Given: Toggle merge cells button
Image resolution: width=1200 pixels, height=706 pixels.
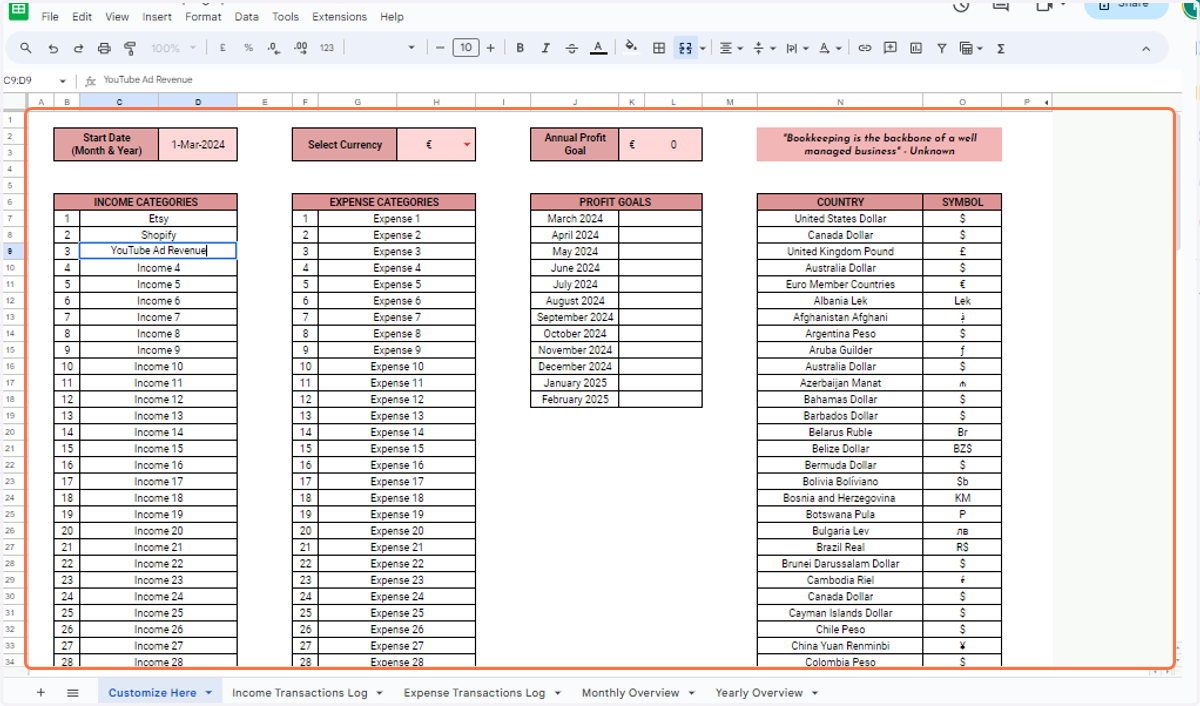Looking at the screenshot, I should (685, 48).
